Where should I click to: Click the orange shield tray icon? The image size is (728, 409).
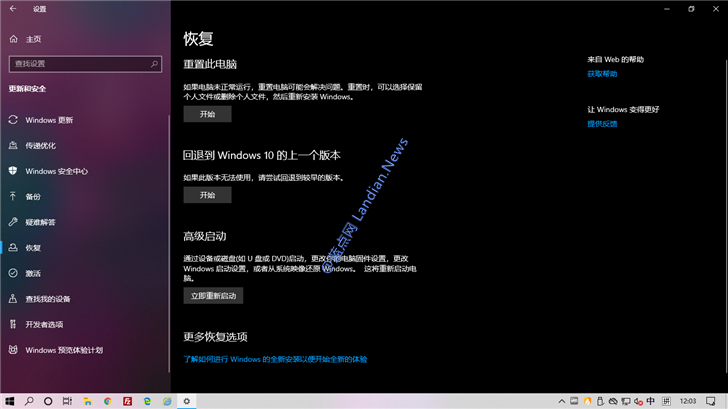click(587, 401)
